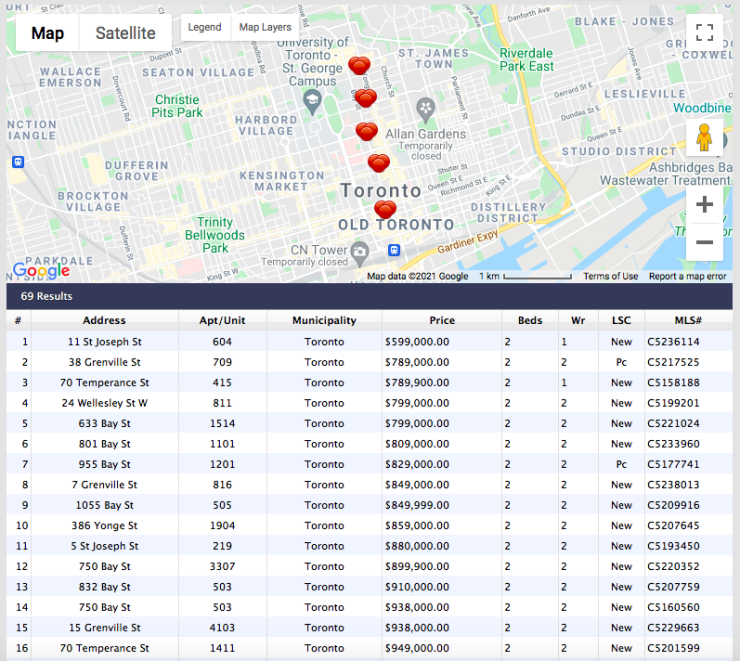
Task: Click the Allan Gardens park pin
Action: (425, 109)
